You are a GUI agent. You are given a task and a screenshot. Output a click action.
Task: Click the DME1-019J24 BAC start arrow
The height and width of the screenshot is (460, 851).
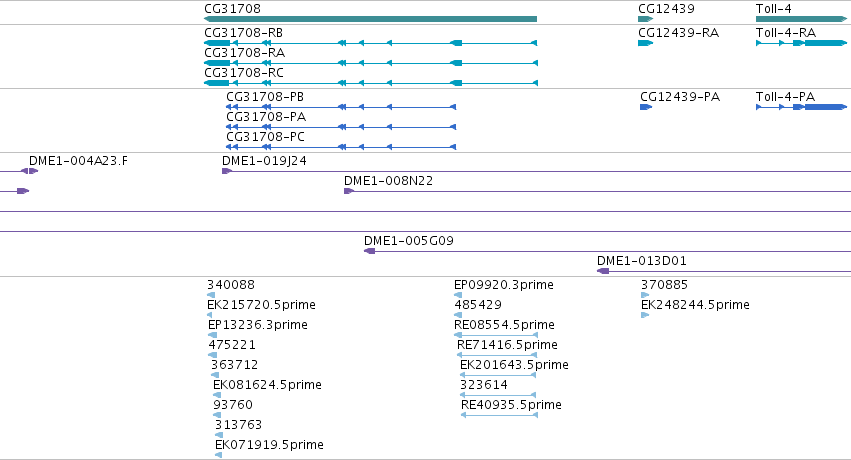click(x=227, y=171)
